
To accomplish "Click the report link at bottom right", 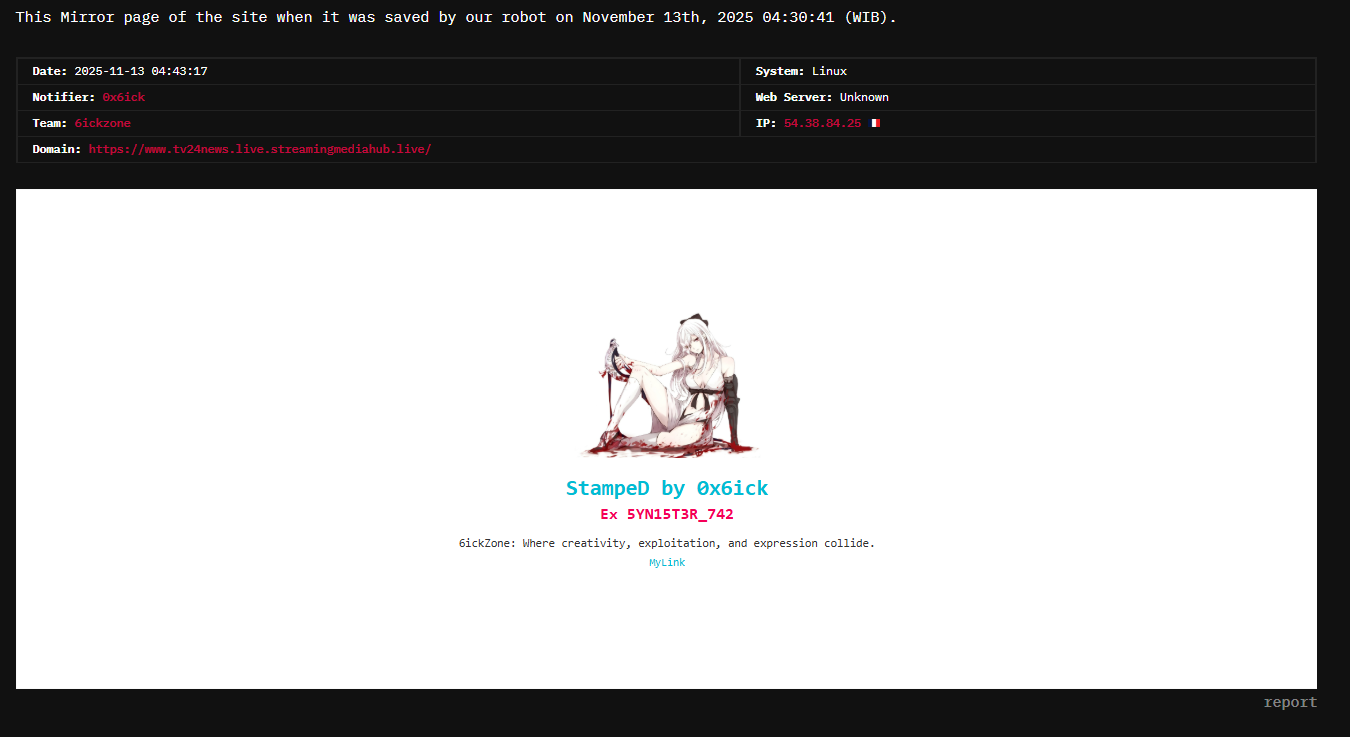I will click(1290, 702).
